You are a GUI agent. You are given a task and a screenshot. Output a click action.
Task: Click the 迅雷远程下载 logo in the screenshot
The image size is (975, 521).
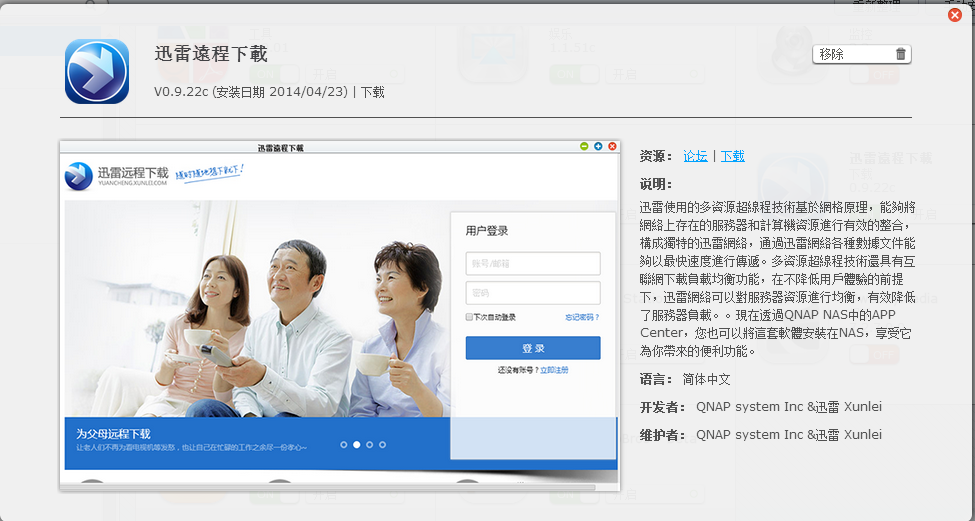pos(116,176)
